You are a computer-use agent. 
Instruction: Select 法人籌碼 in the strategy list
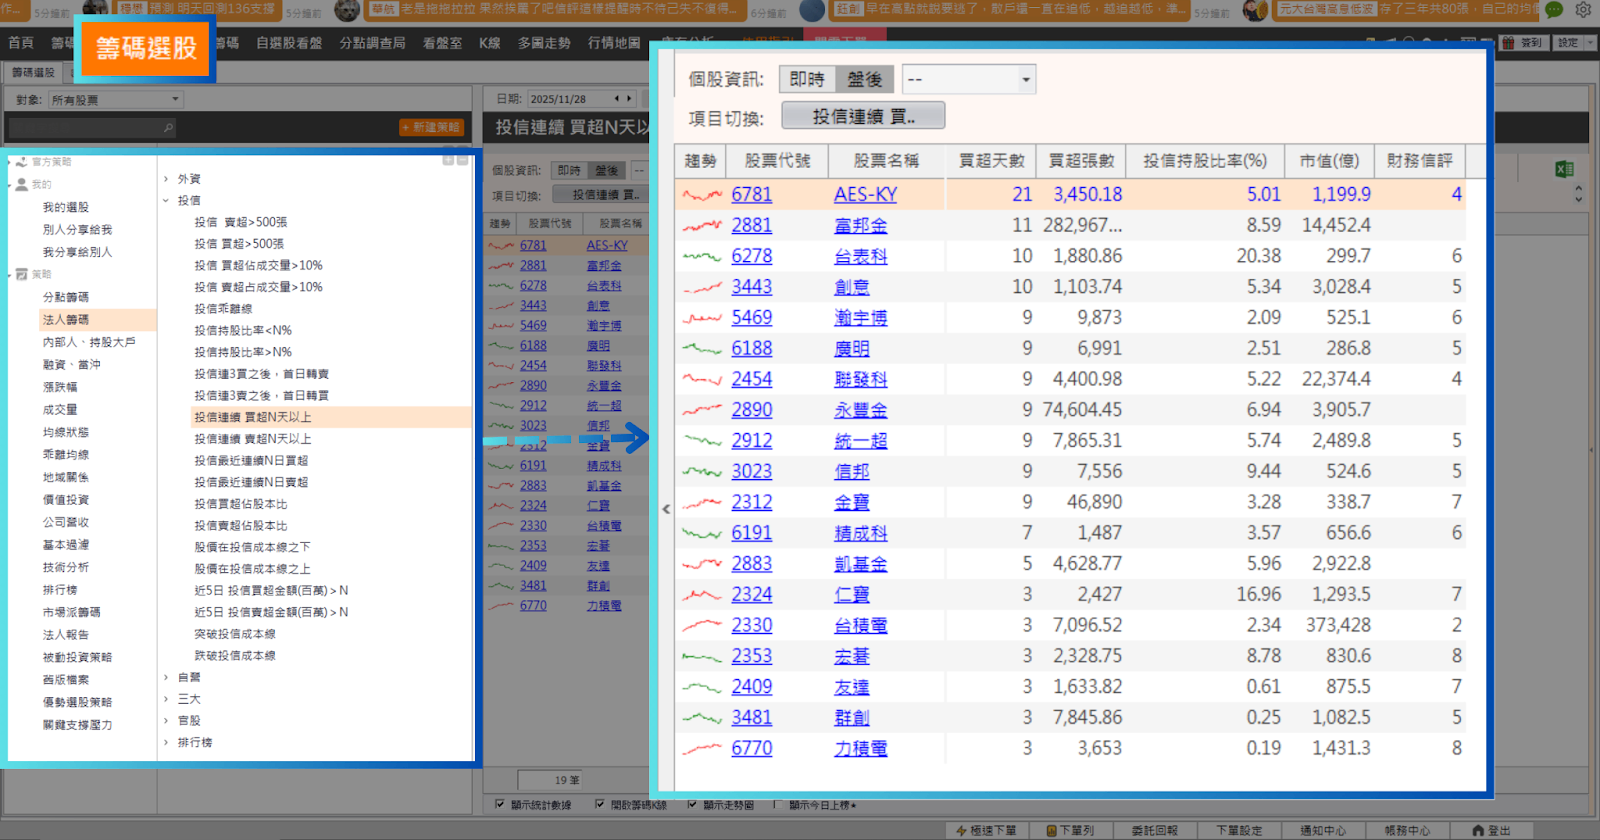coord(66,320)
